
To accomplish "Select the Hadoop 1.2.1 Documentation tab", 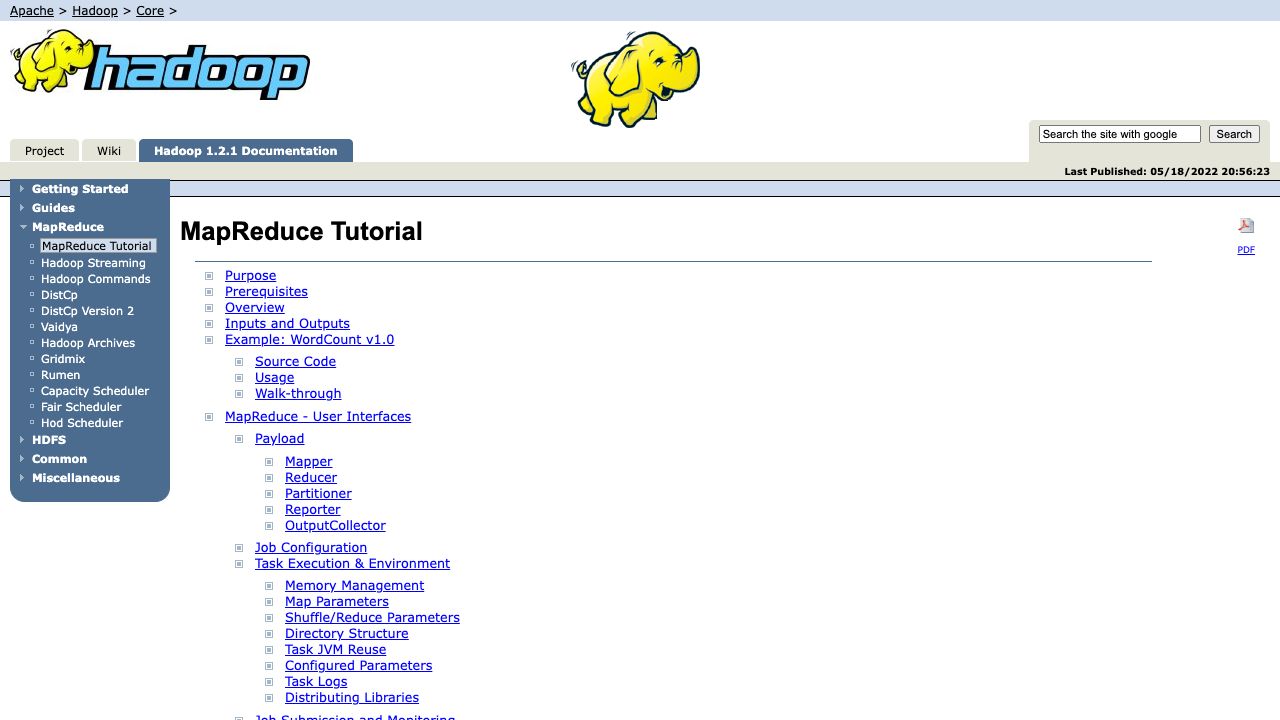I will point(245,150).
